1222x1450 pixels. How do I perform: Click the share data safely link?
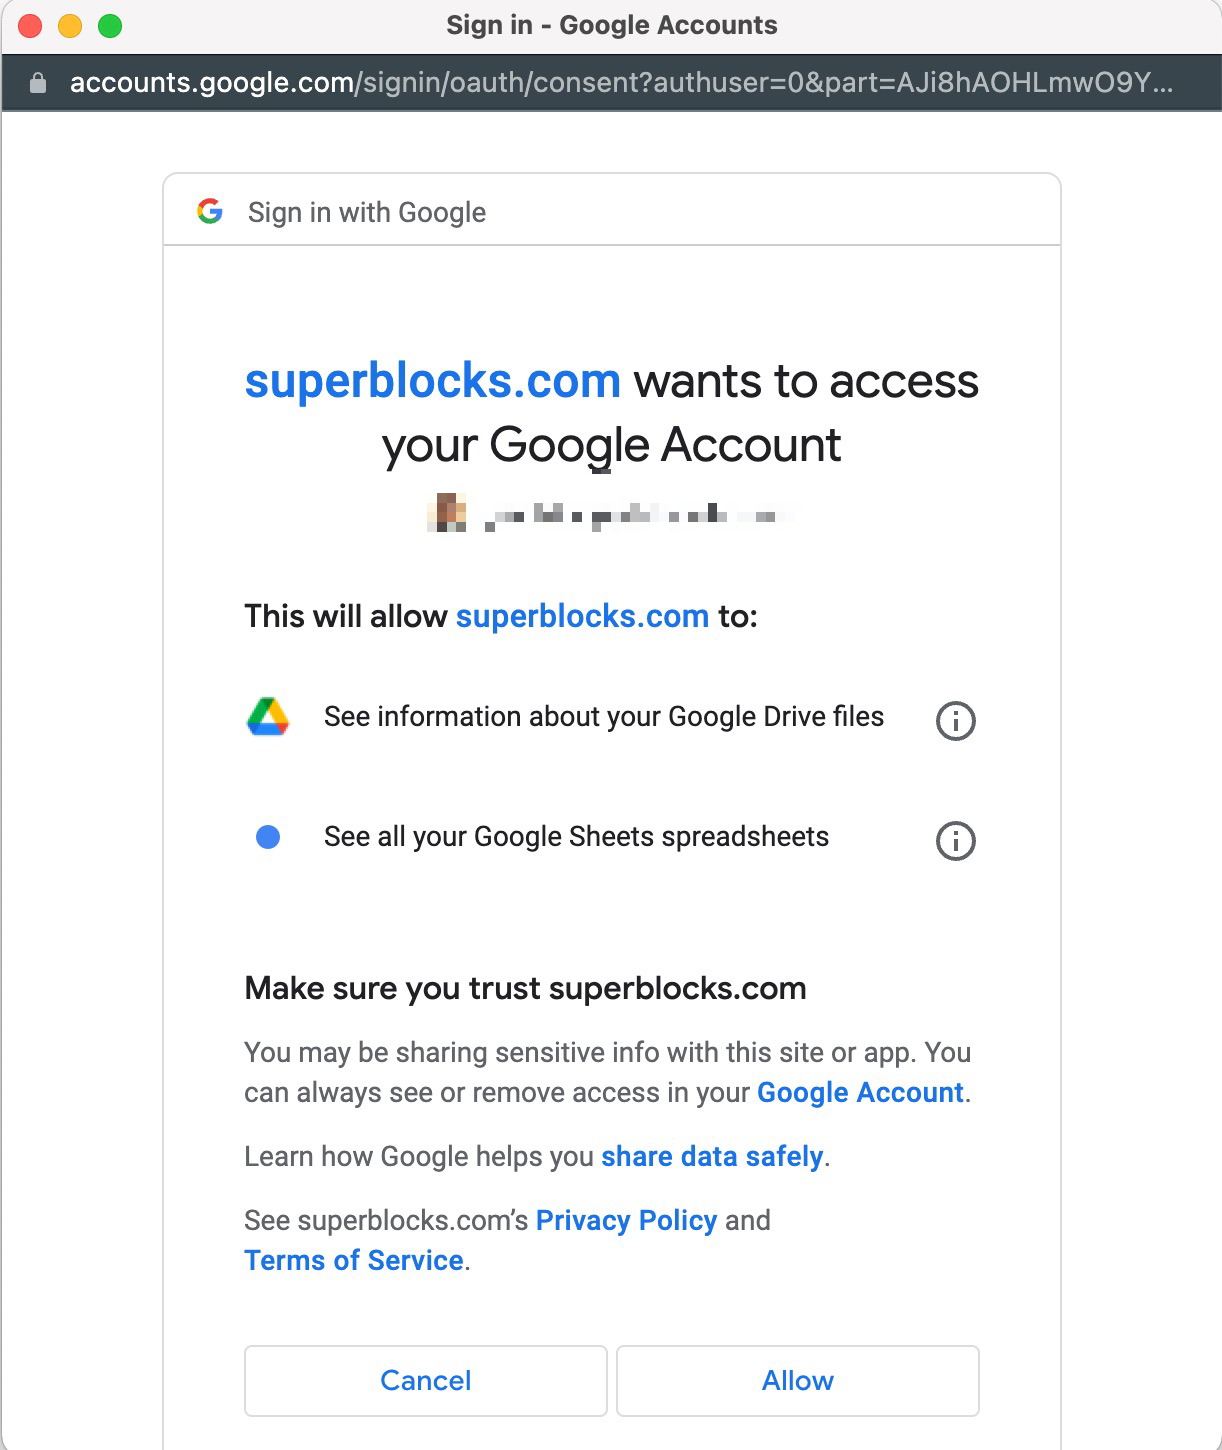[711, 1156]
